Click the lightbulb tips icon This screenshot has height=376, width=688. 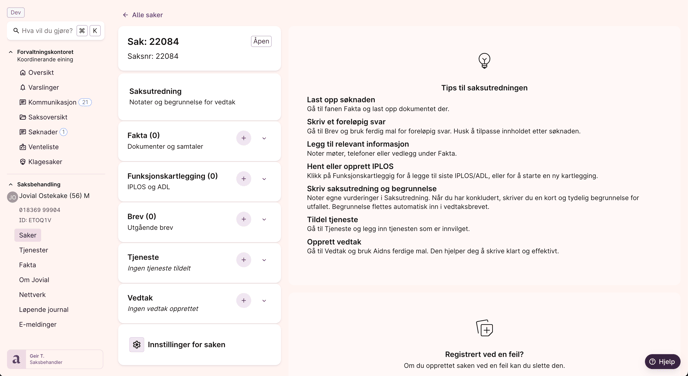tap(484, 61)
